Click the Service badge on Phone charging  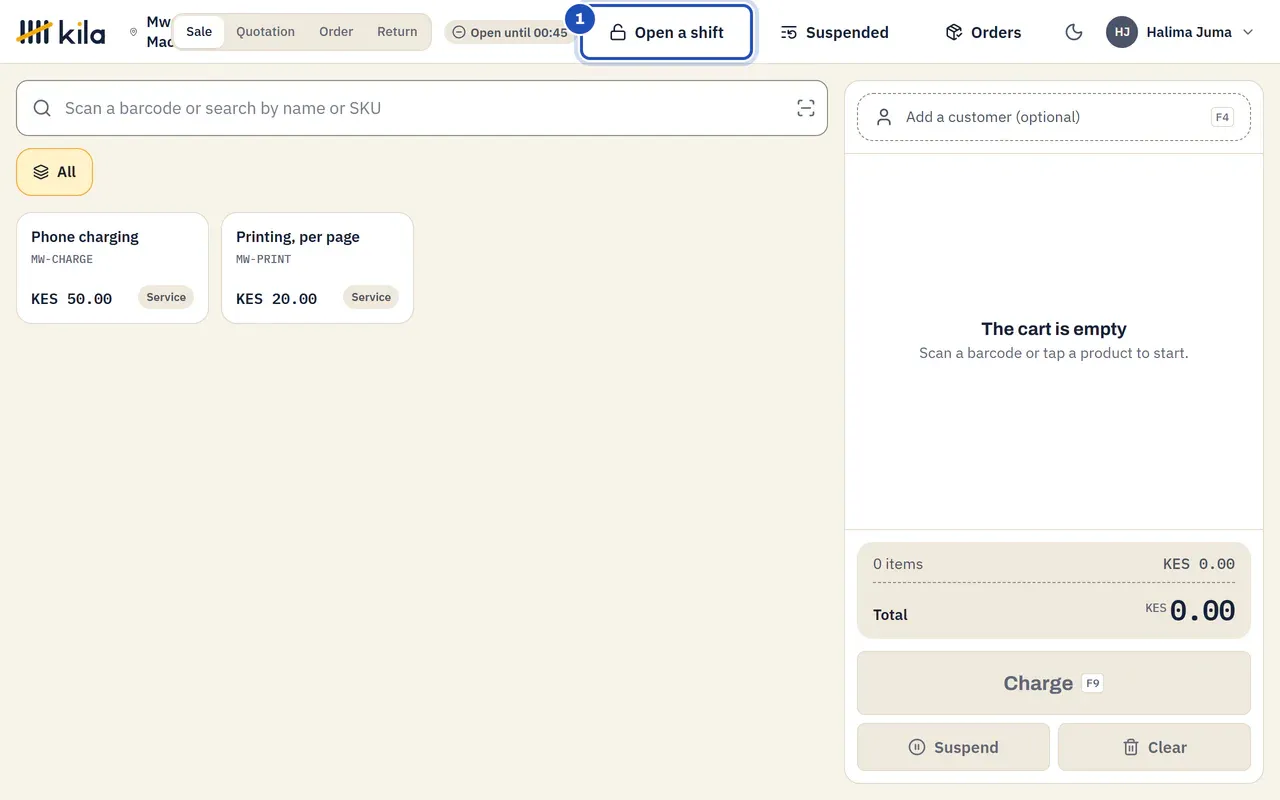pyautogui.click(x=166, y=297)
